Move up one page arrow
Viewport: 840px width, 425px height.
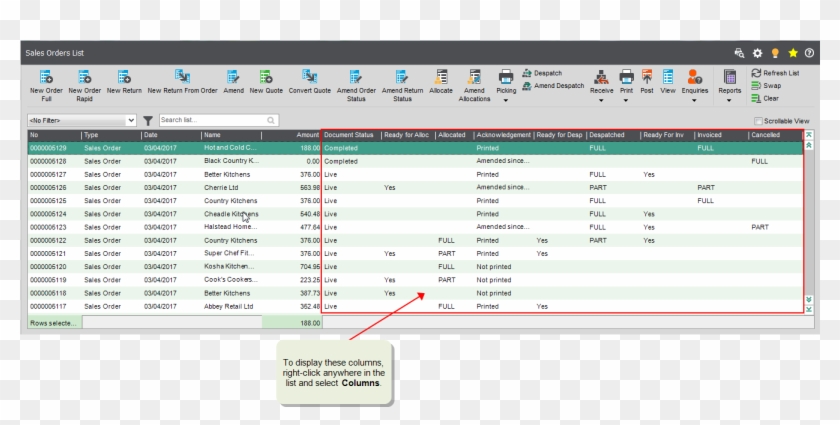click(809, 145)
